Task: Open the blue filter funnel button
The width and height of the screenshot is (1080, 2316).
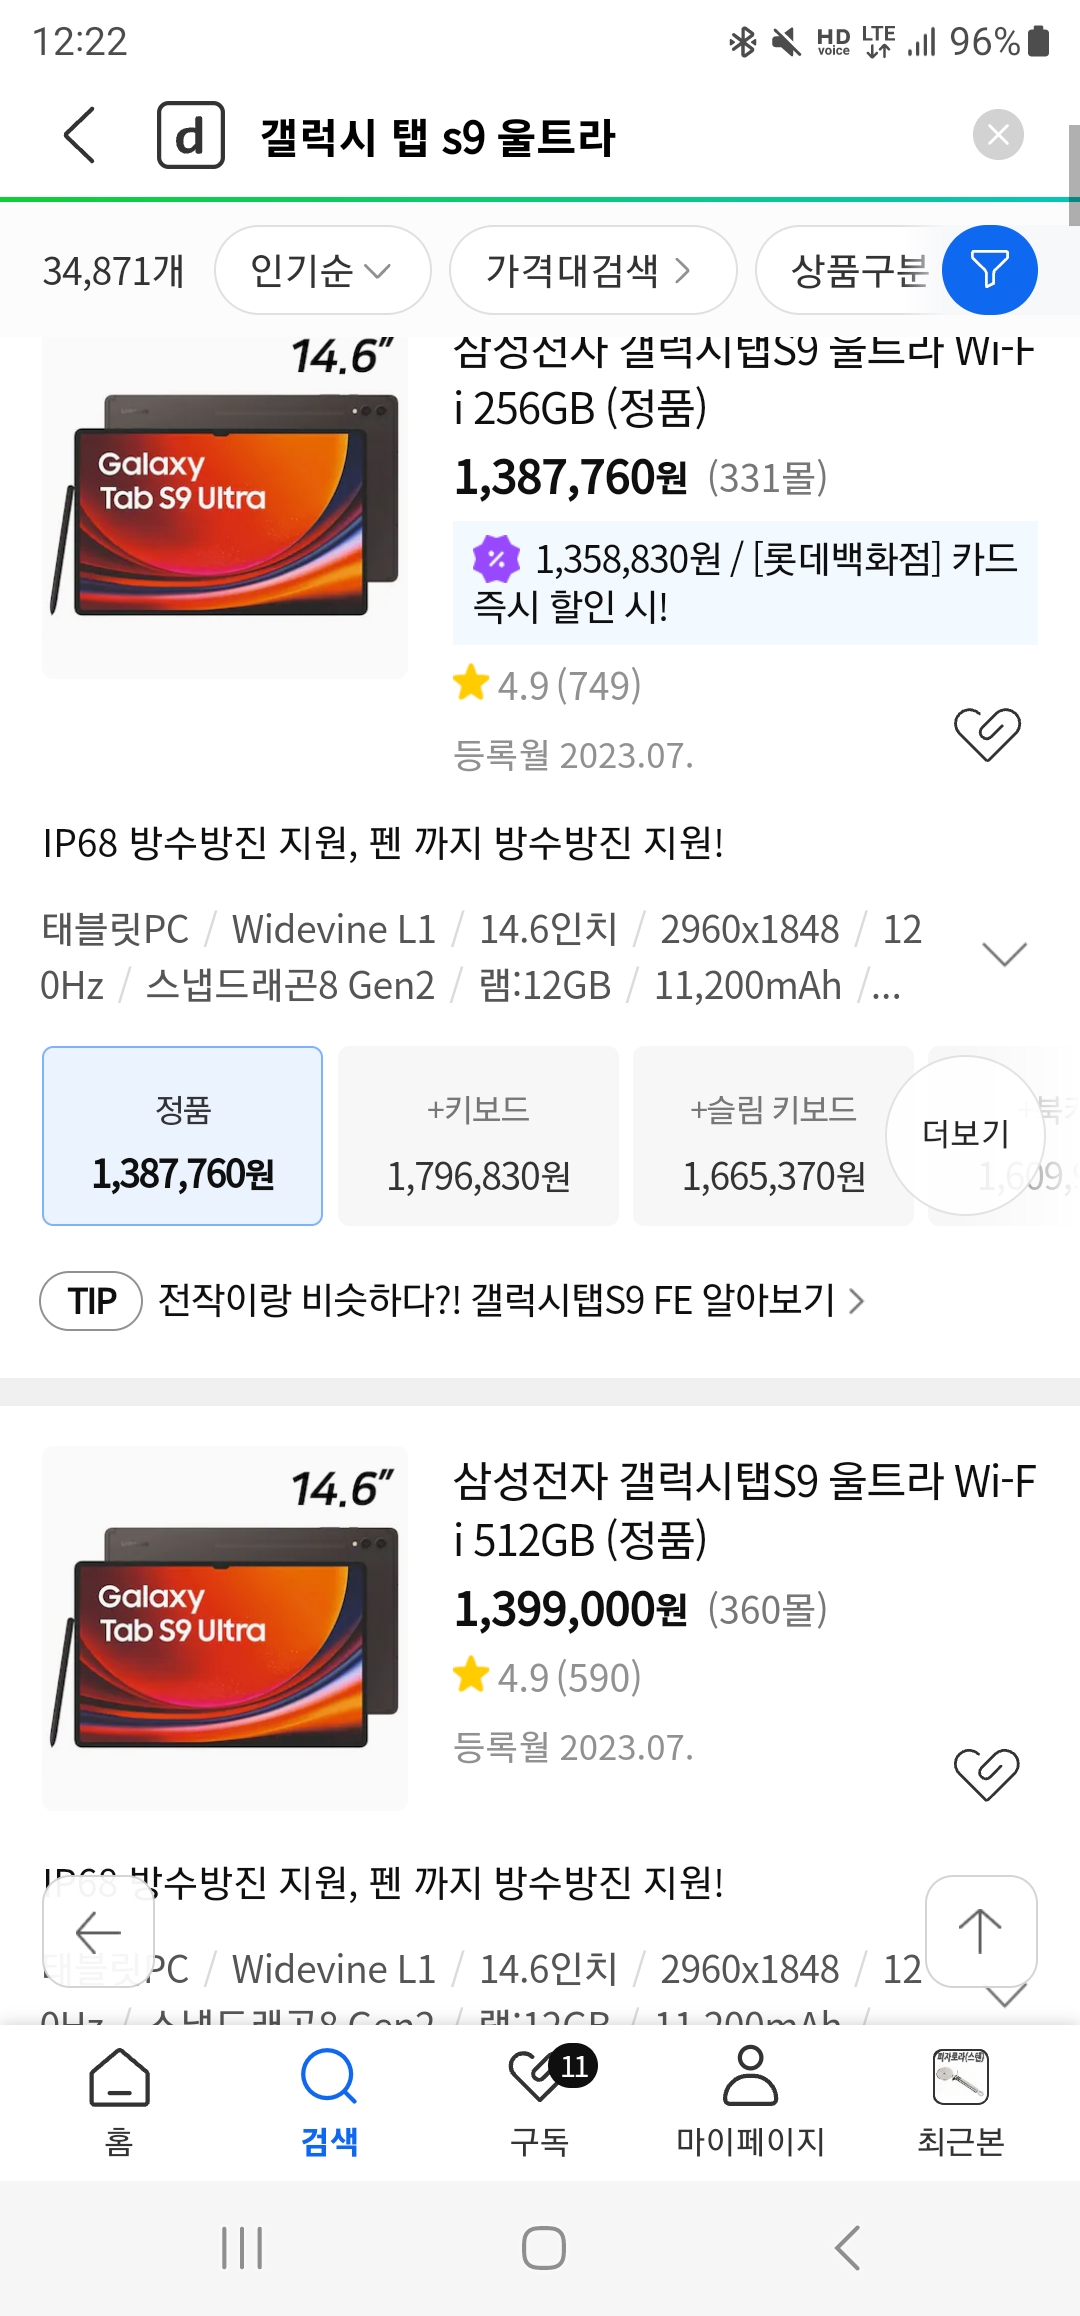Action: [x=989, y=270]
